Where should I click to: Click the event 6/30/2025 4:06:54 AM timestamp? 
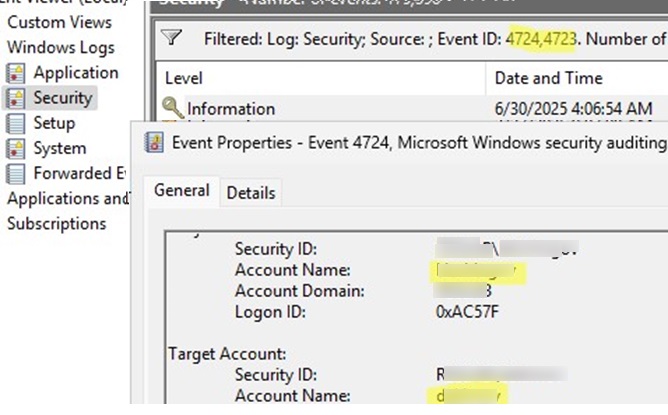click(573, 109)
